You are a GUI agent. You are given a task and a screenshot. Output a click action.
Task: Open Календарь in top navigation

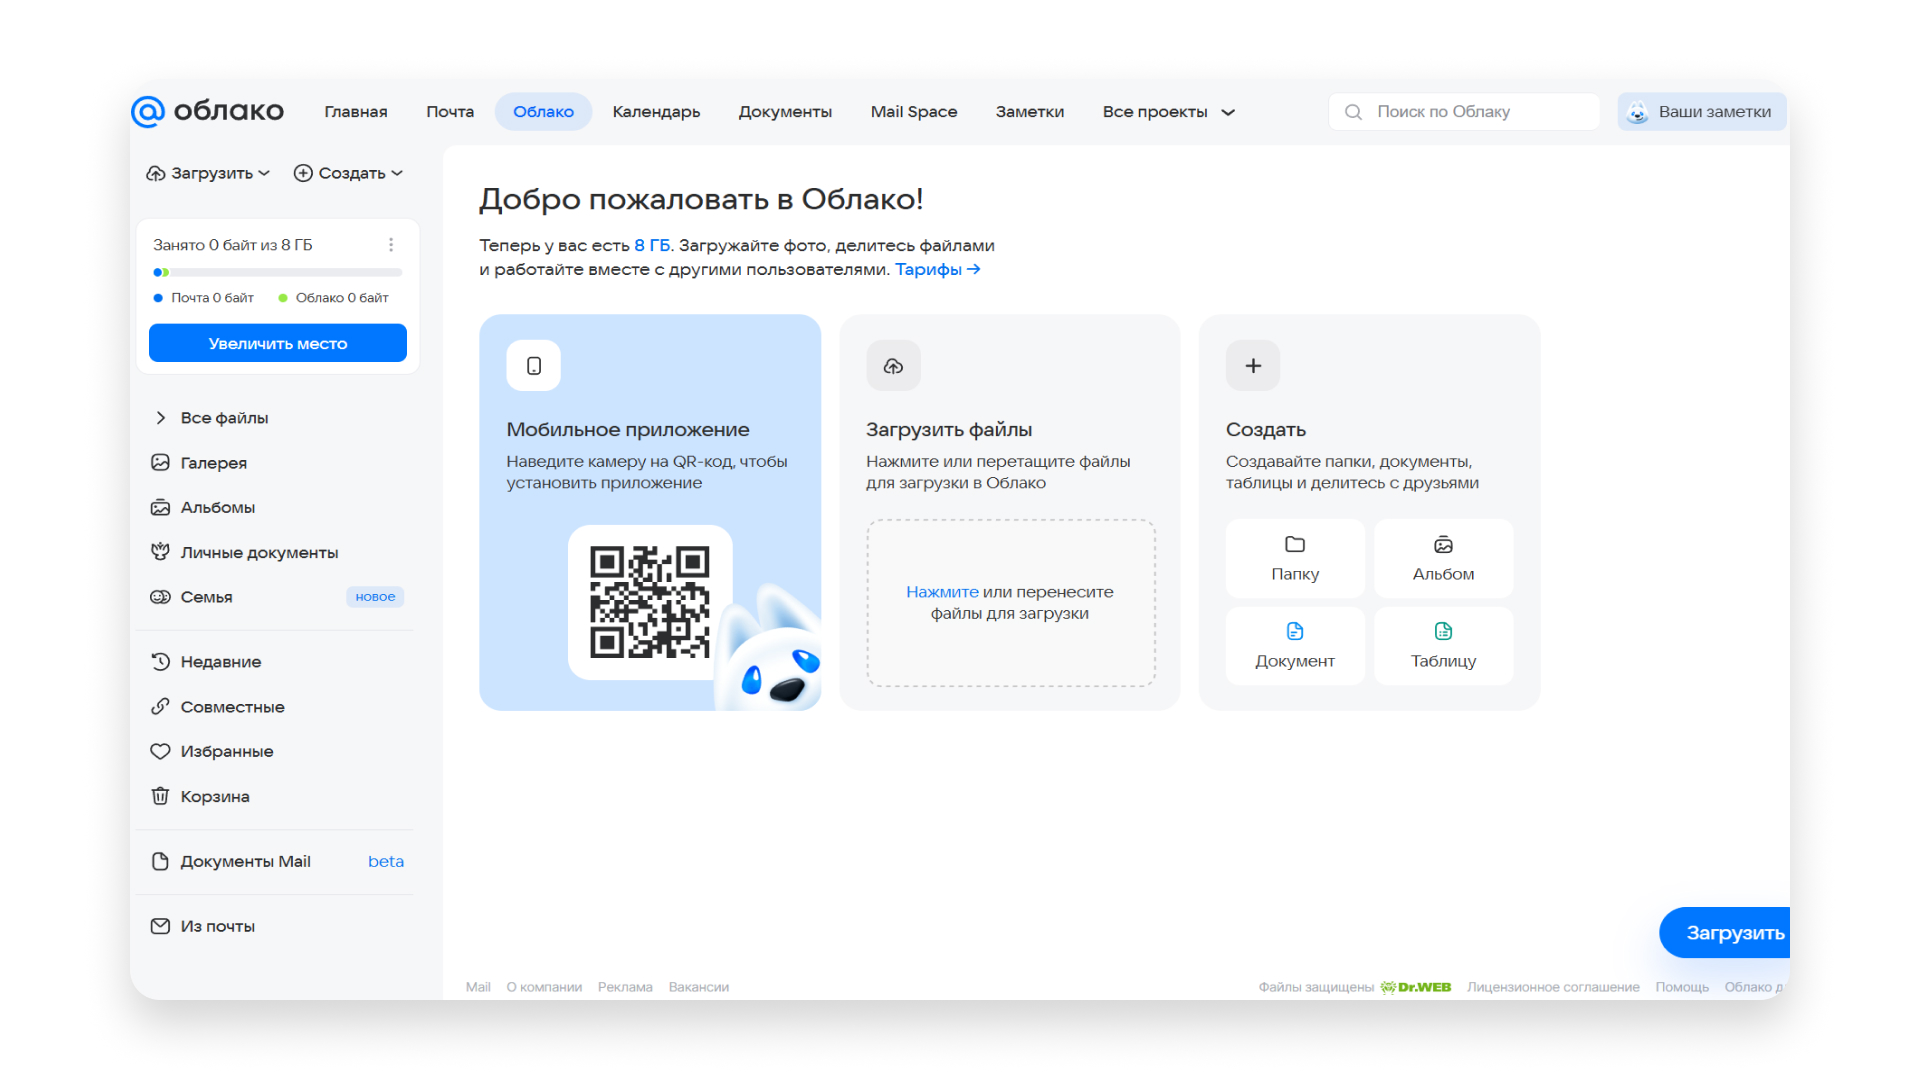[x=656, y=112]
